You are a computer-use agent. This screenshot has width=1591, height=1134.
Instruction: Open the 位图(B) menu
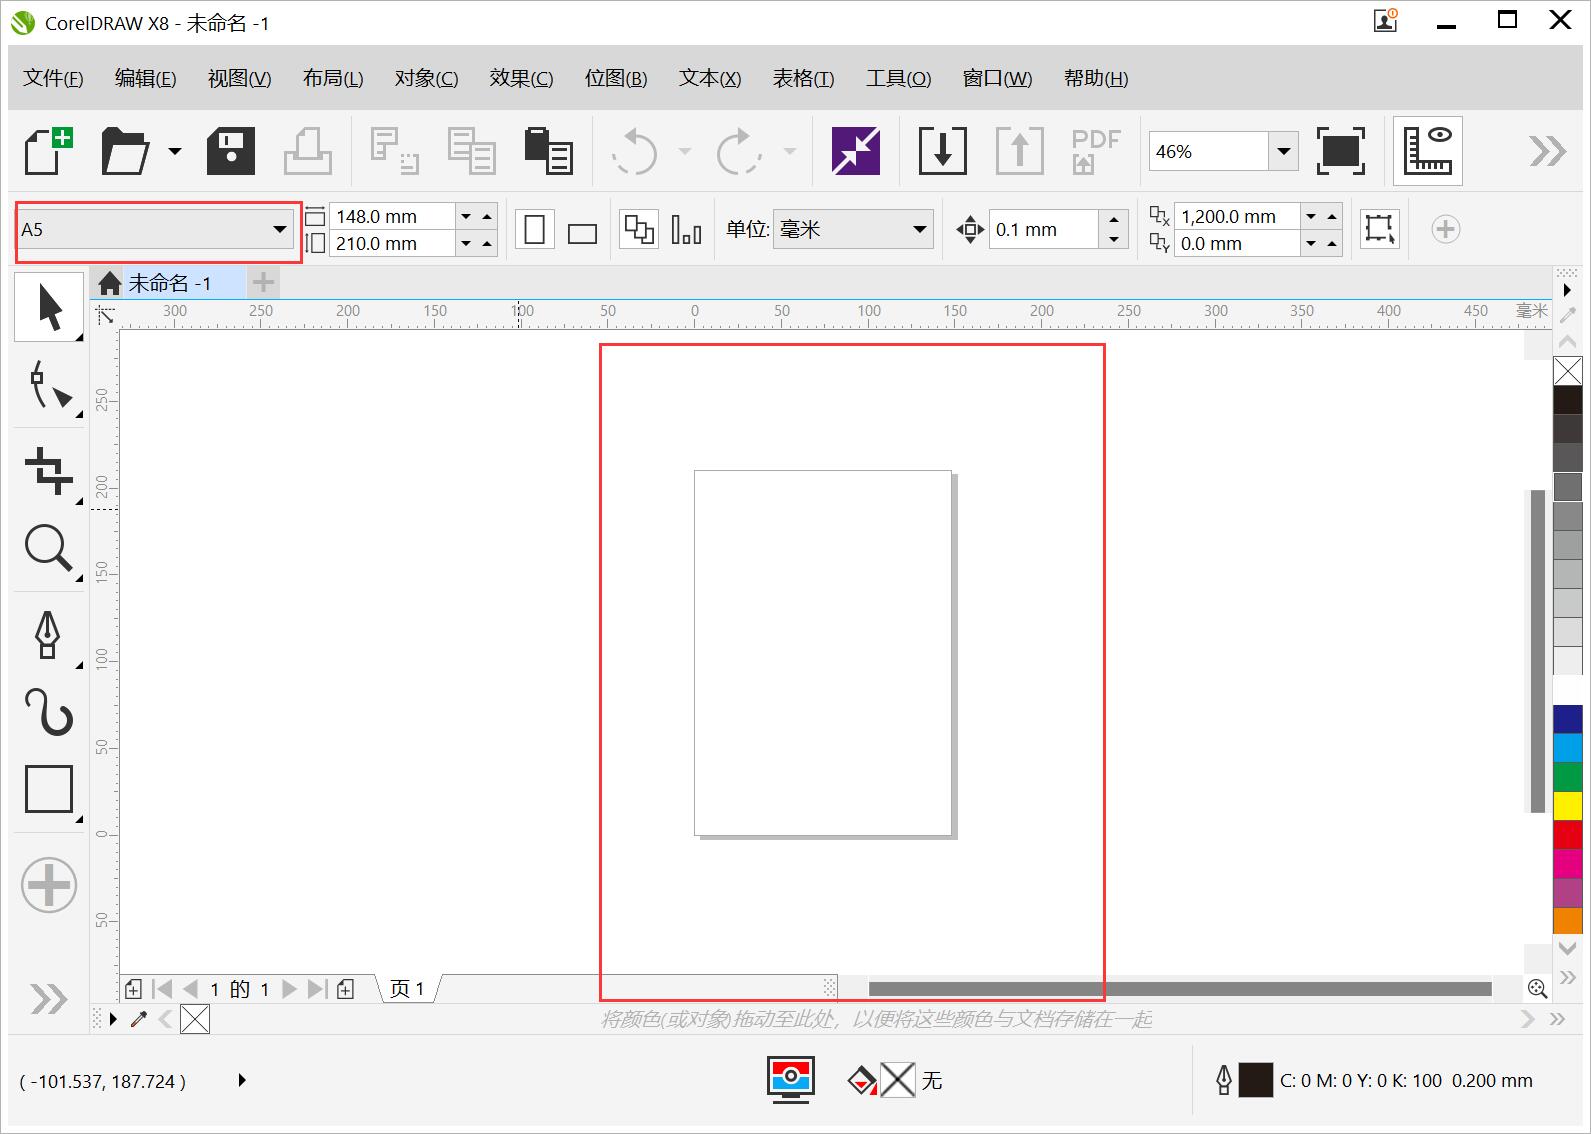click(616, 78)
